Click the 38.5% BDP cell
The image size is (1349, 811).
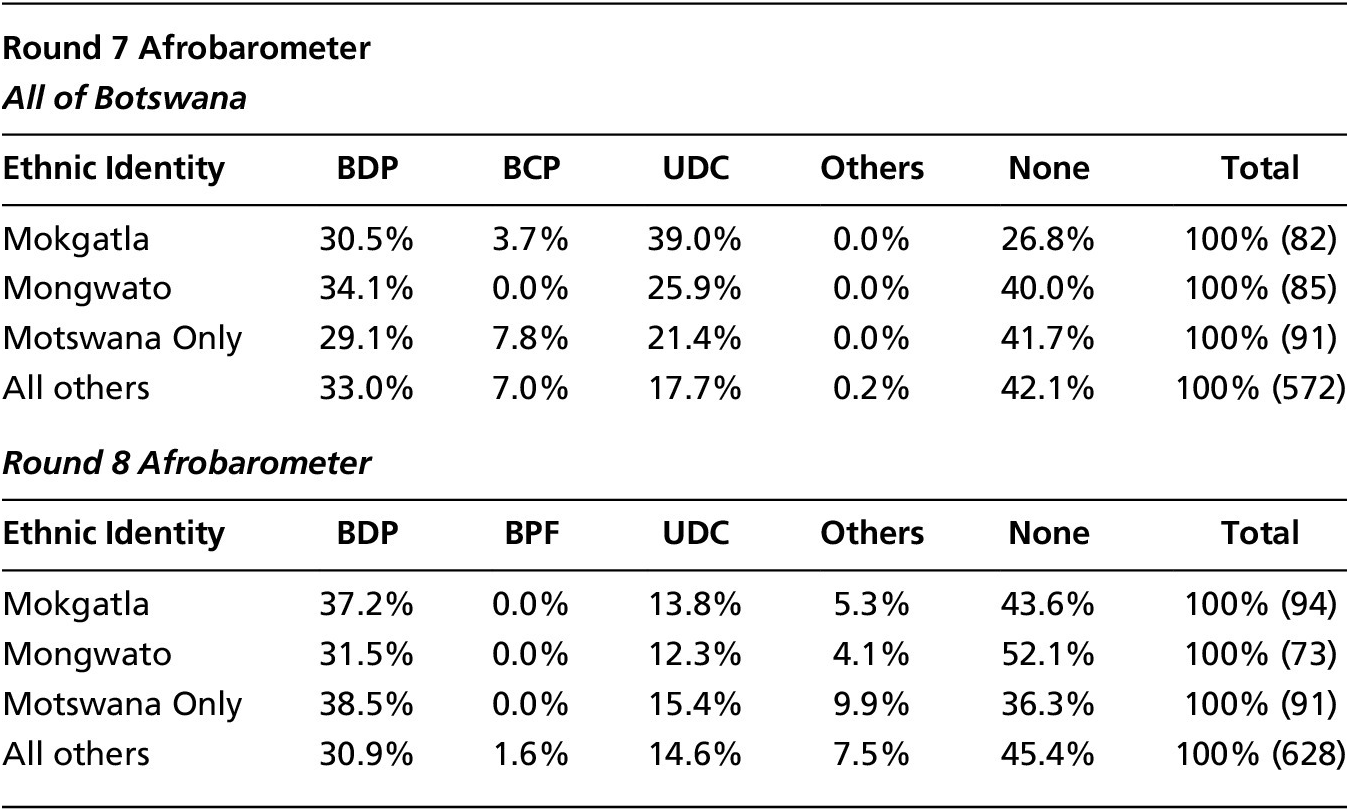[x=367, y=703]
